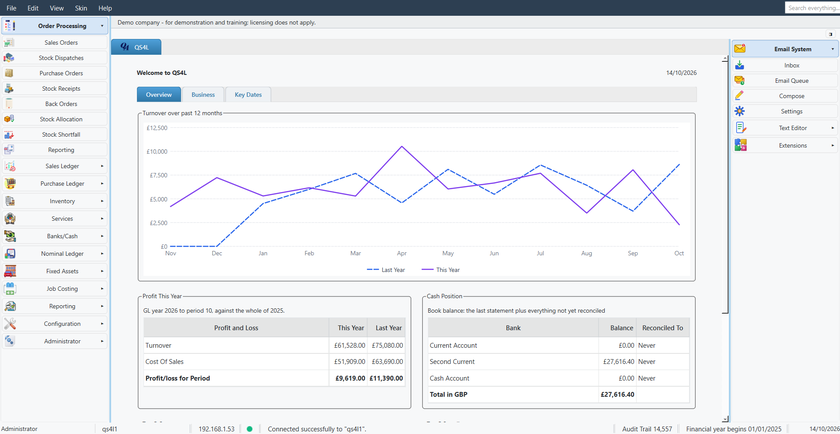Open the File menu
Viewport: 840px width, 434px height.
[x=11, y=8]
